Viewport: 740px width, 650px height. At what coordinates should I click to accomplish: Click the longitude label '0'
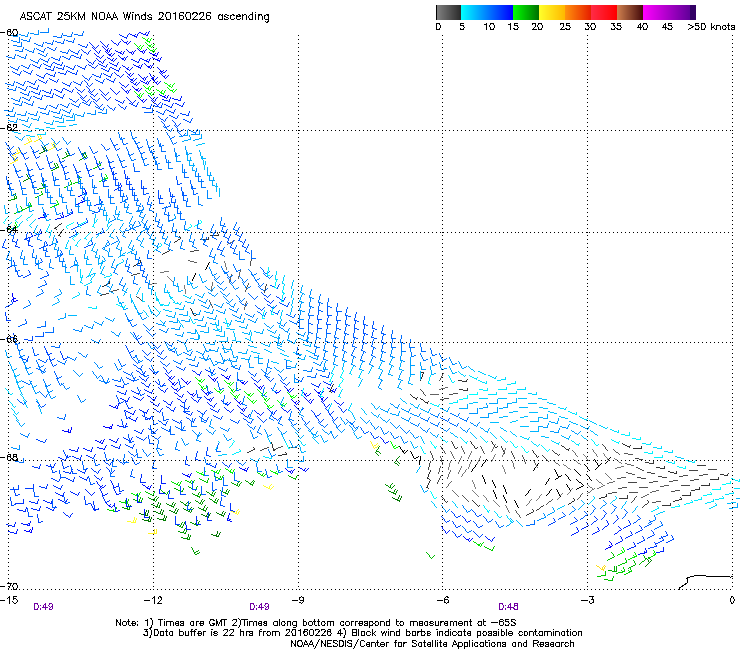(x=732, y=600)
